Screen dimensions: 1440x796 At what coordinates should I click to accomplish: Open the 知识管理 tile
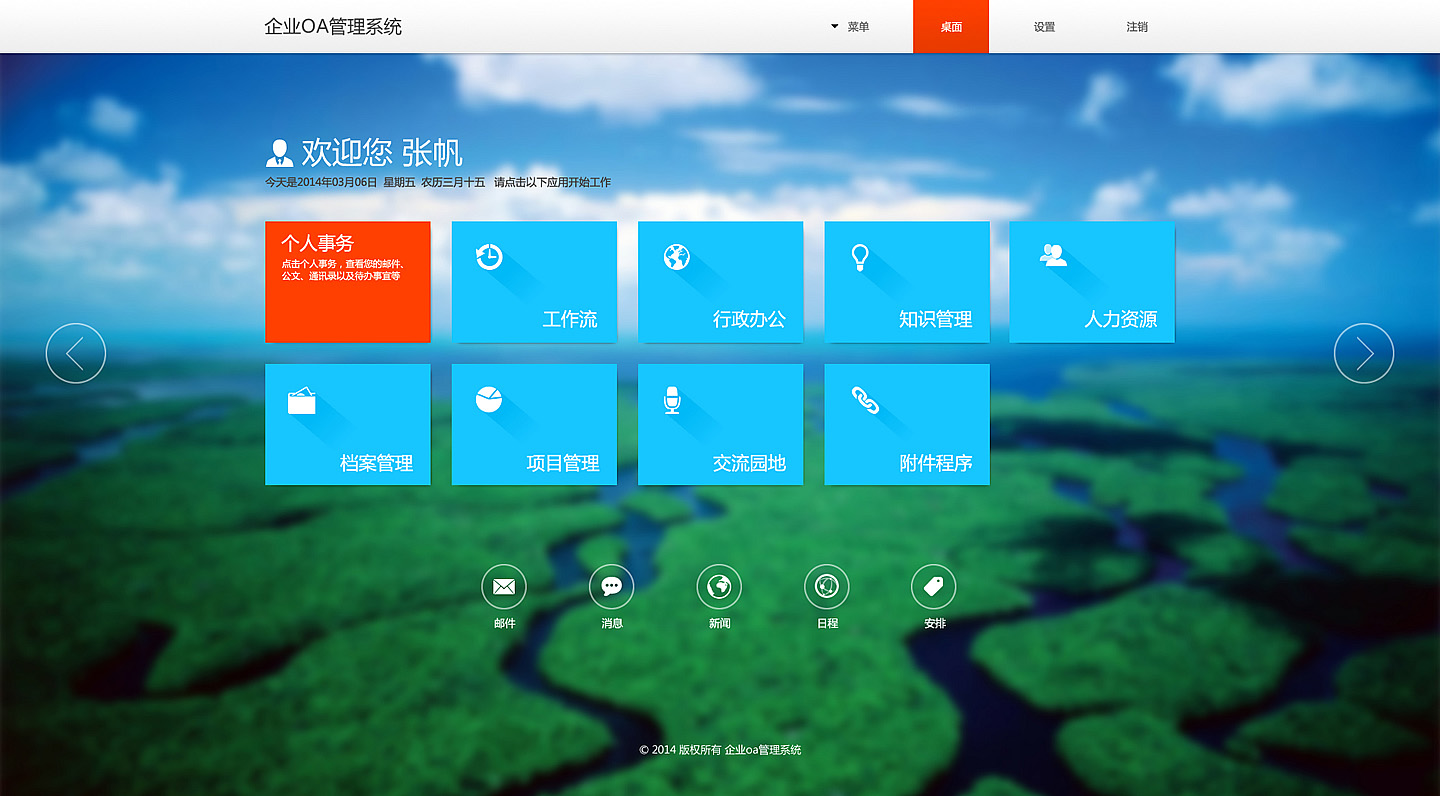[907, 282]
